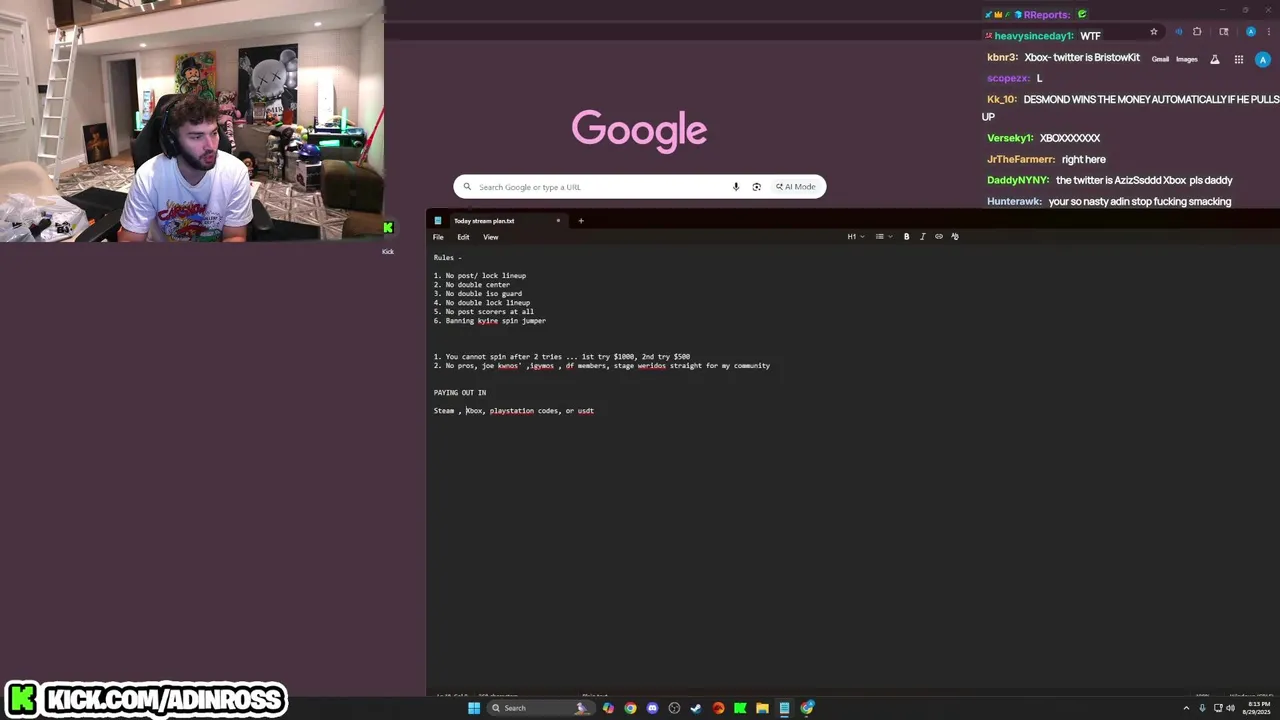1280x720 pixels.
Task: Open Search Labs flask icon
Action: [1215, 59]
